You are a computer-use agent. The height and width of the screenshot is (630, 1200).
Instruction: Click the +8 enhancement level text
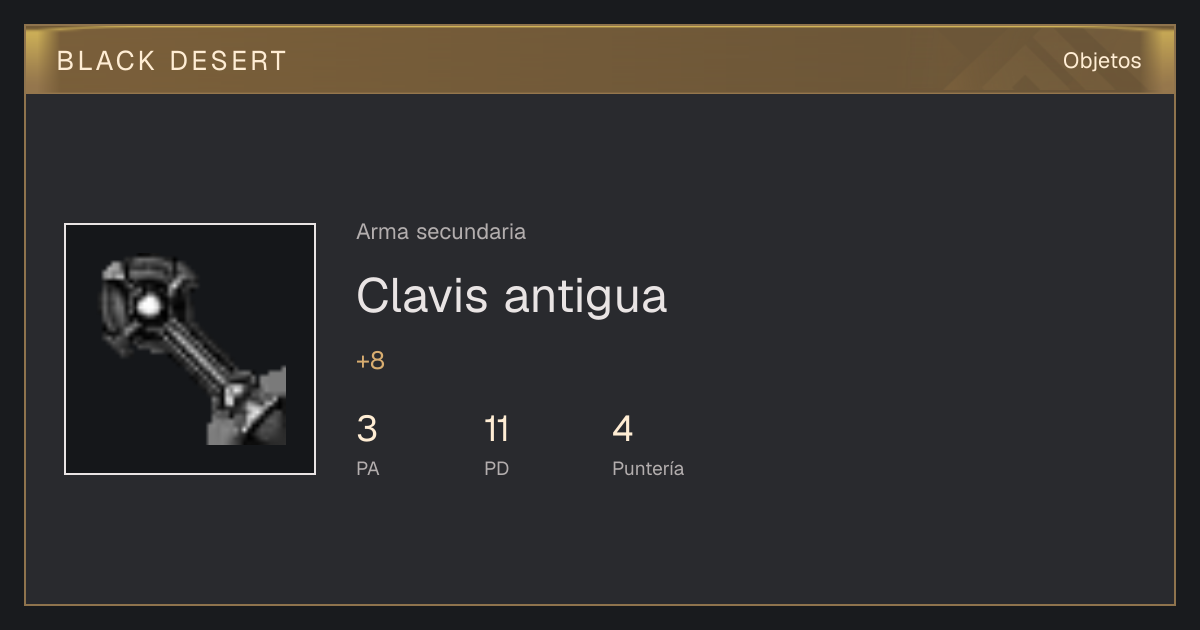point(370,361)
